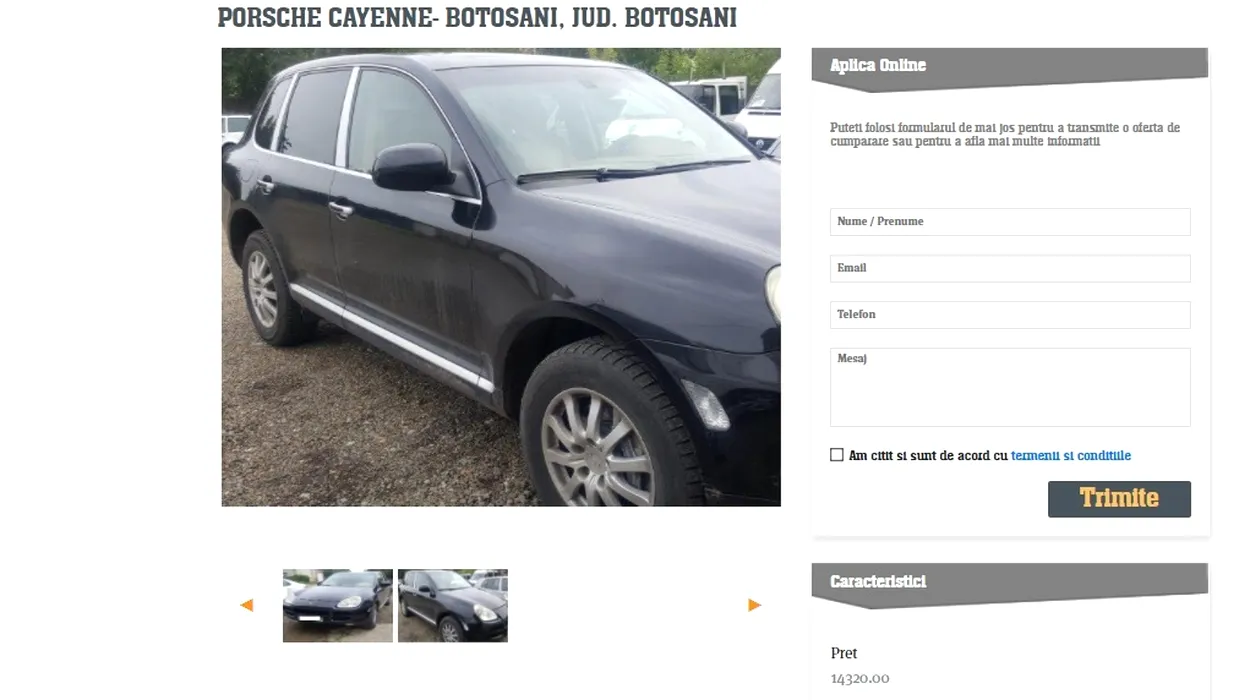Submit the form with Trimite
This screenshot has height=700, width=1239.
1119,499
